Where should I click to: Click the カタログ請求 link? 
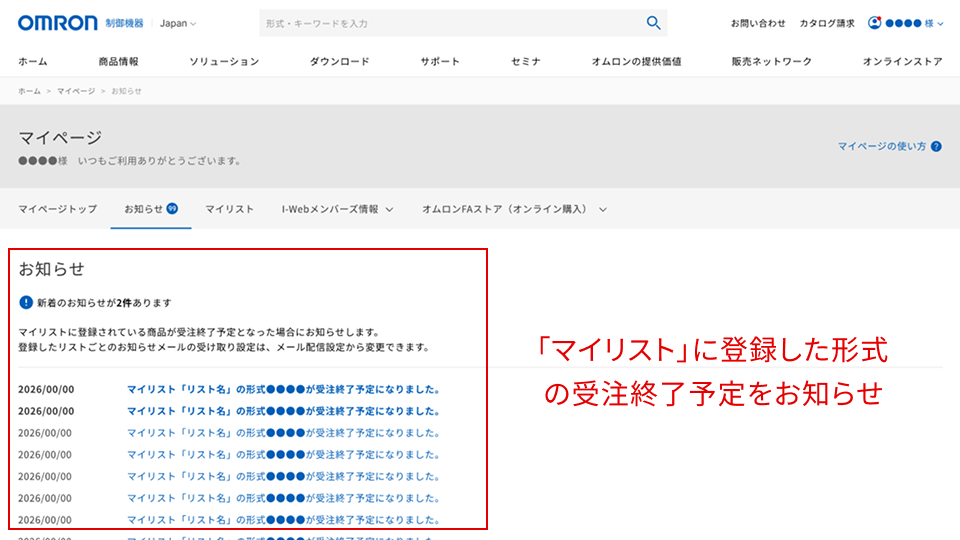coord(826,23)
